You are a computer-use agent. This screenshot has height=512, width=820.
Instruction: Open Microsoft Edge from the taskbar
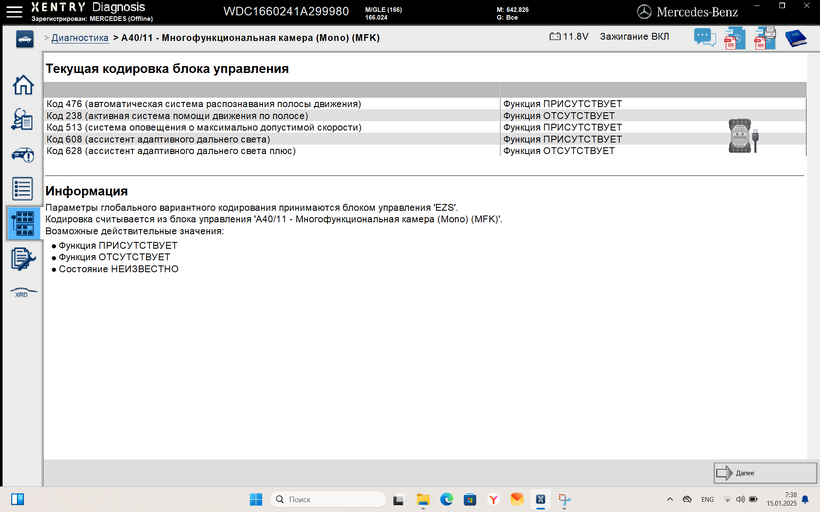click(446, 499)
